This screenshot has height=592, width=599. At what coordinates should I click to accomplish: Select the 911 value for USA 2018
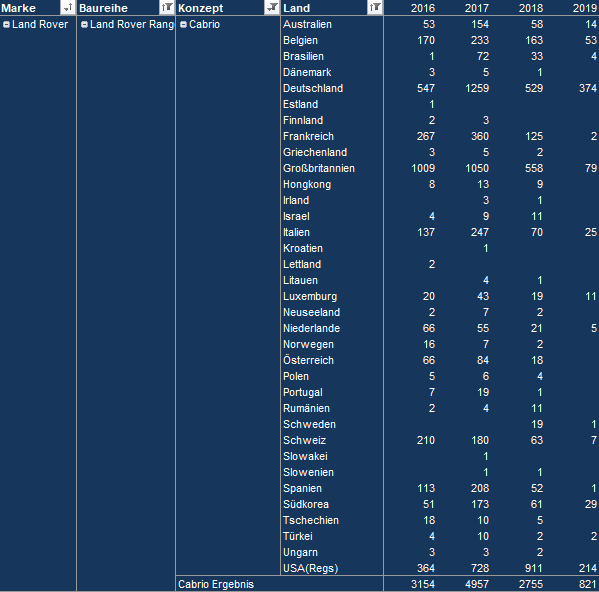coord(533,568)
